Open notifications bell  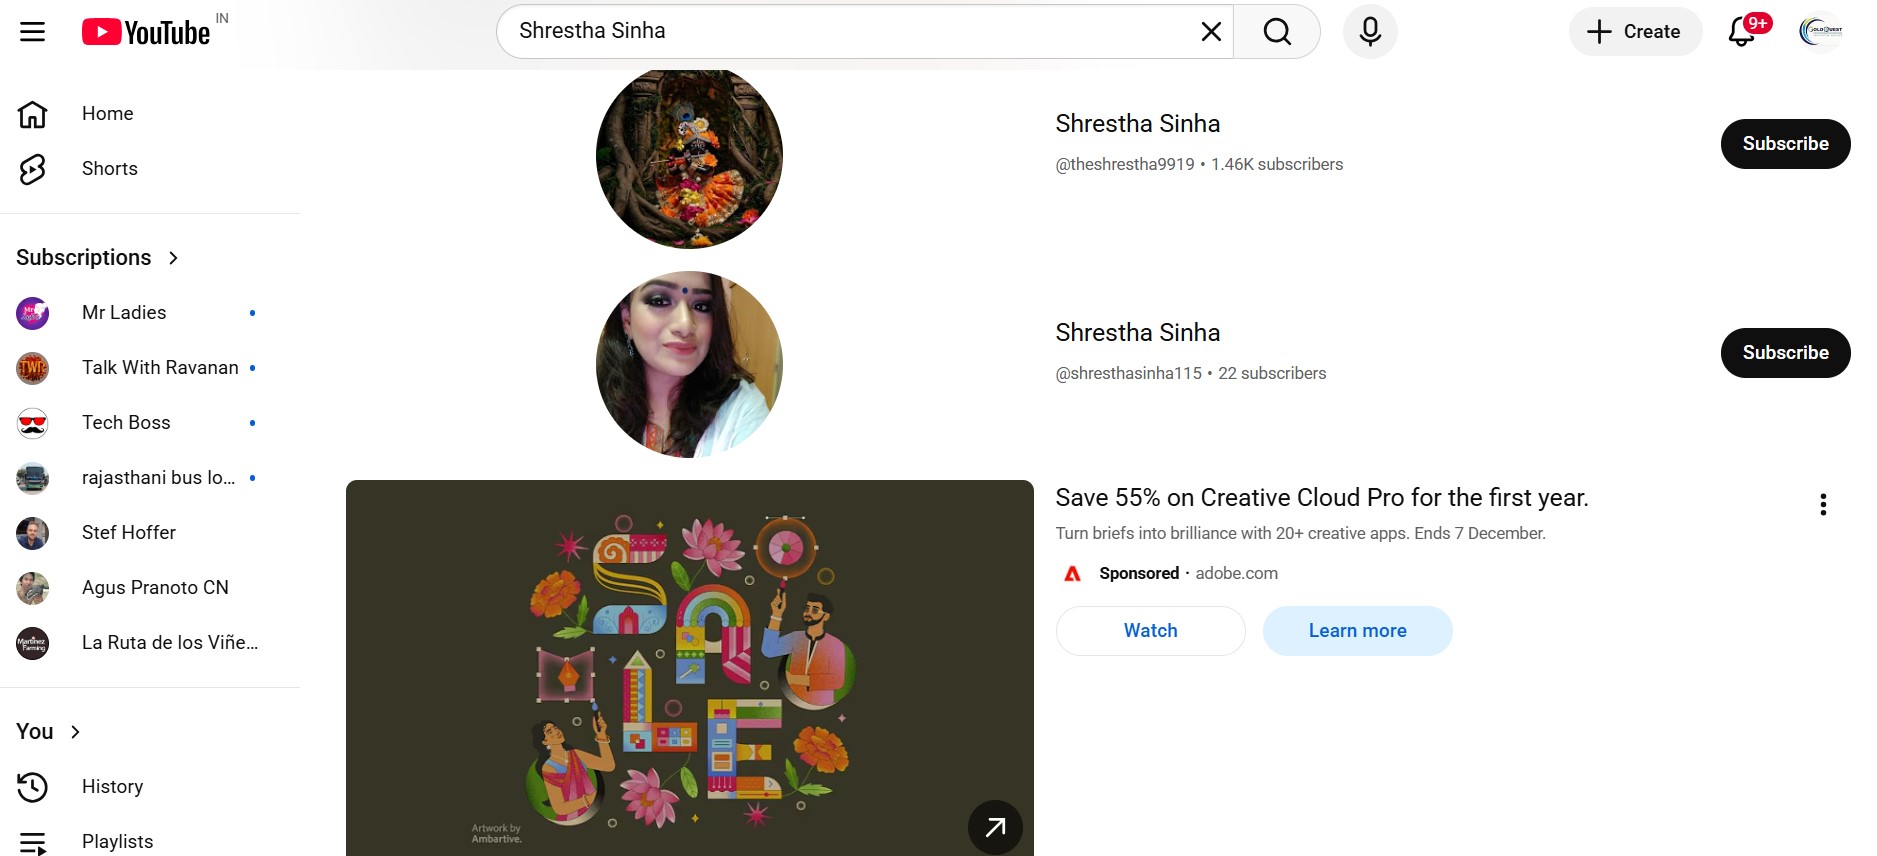pos(1742,32)
